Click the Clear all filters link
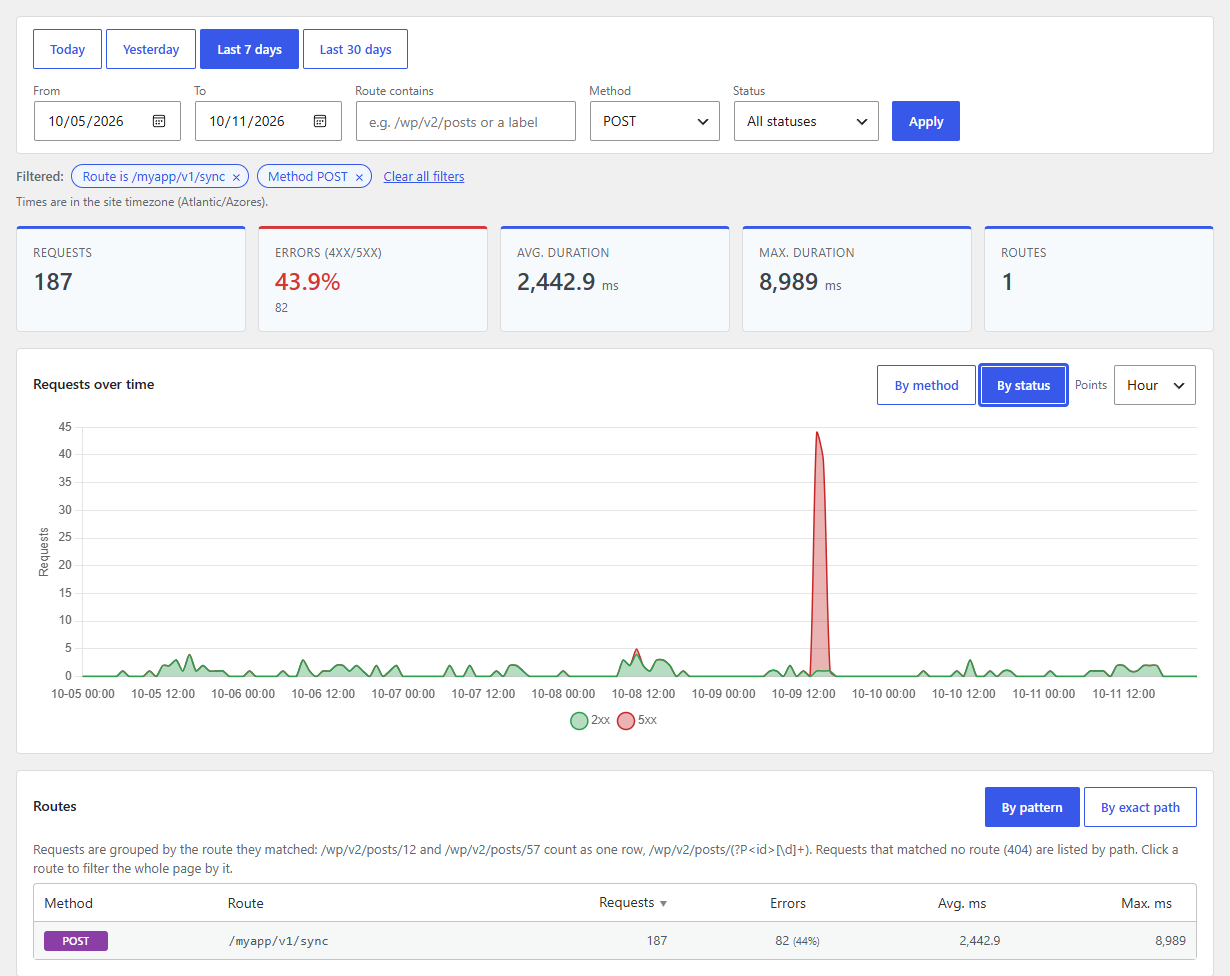Image resolution: width=1230 pixels, height=976 pixels. (x=424, y=176)
